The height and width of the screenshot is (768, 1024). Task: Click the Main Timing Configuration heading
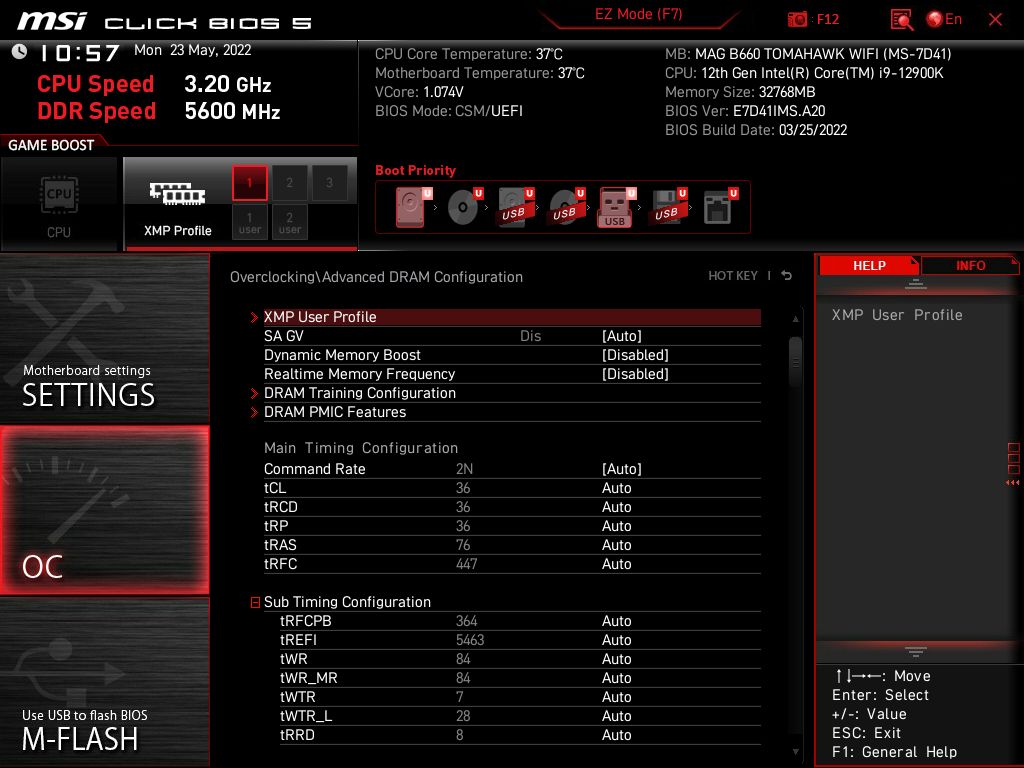pyautogui.click(x=360, y=448)
